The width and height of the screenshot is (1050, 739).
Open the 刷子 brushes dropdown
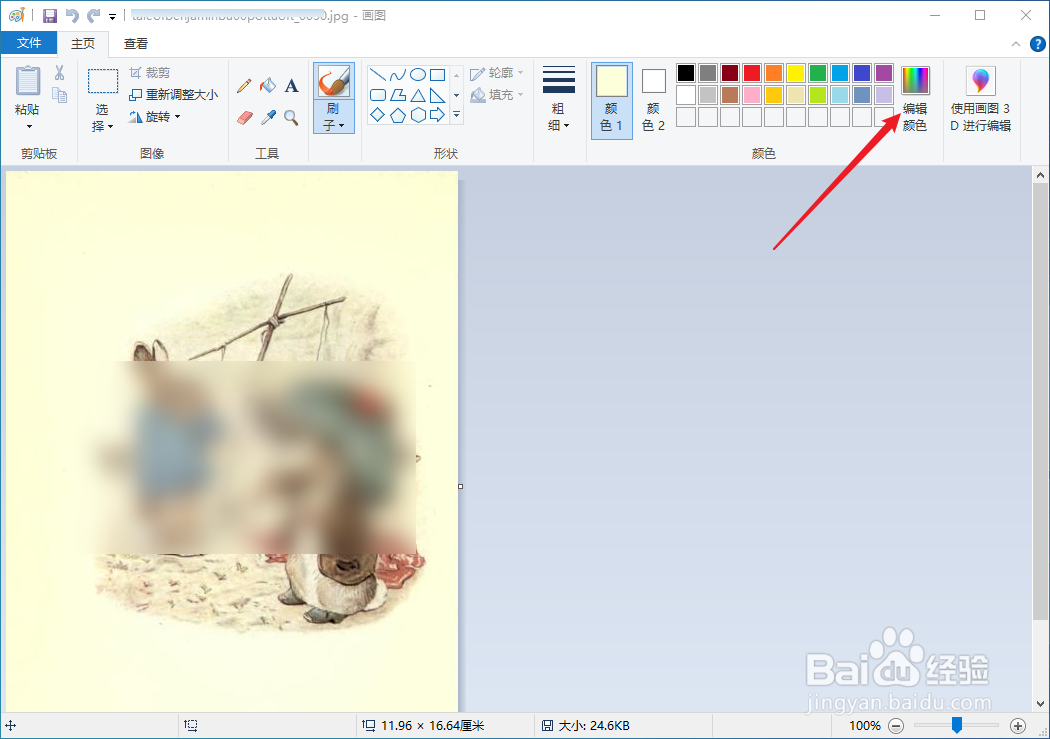333,116
